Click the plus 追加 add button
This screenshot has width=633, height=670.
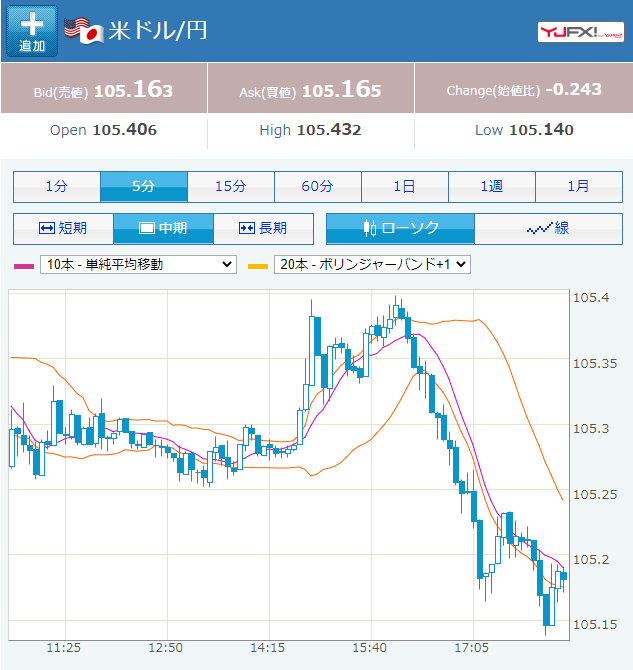(x=32, y=31)
